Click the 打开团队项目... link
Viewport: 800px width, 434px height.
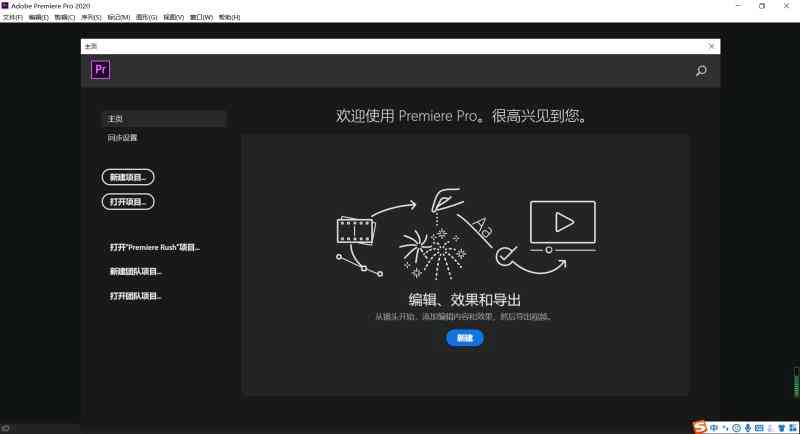[135, 296]
